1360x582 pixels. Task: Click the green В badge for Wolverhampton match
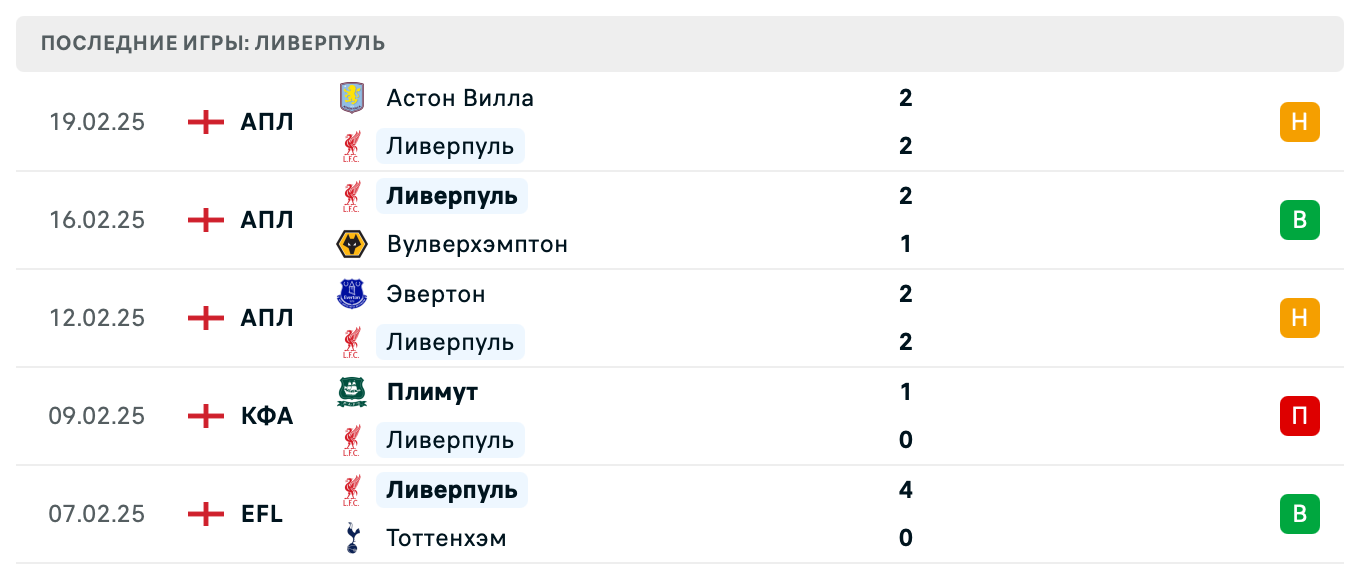click(x=1299, y=220)
